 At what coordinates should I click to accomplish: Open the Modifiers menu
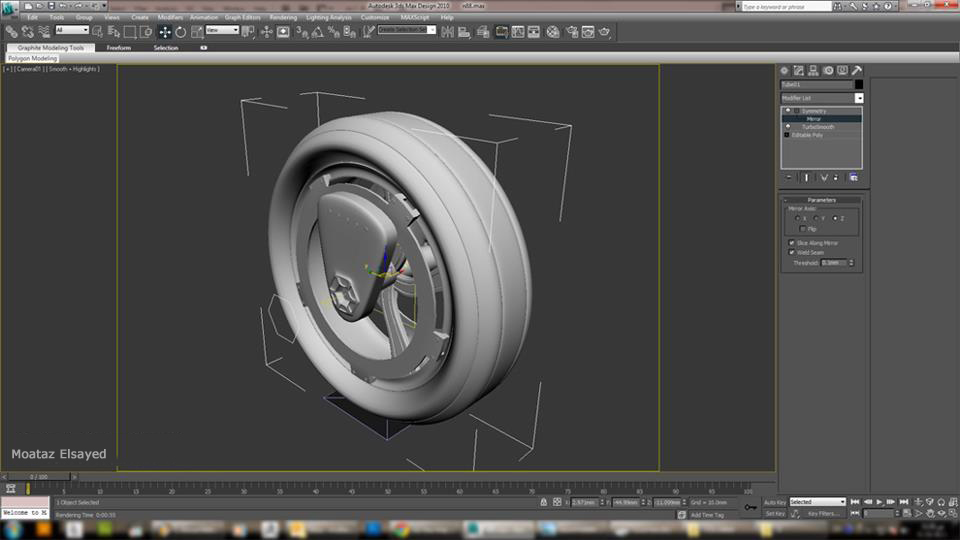[x=170, y=18]
